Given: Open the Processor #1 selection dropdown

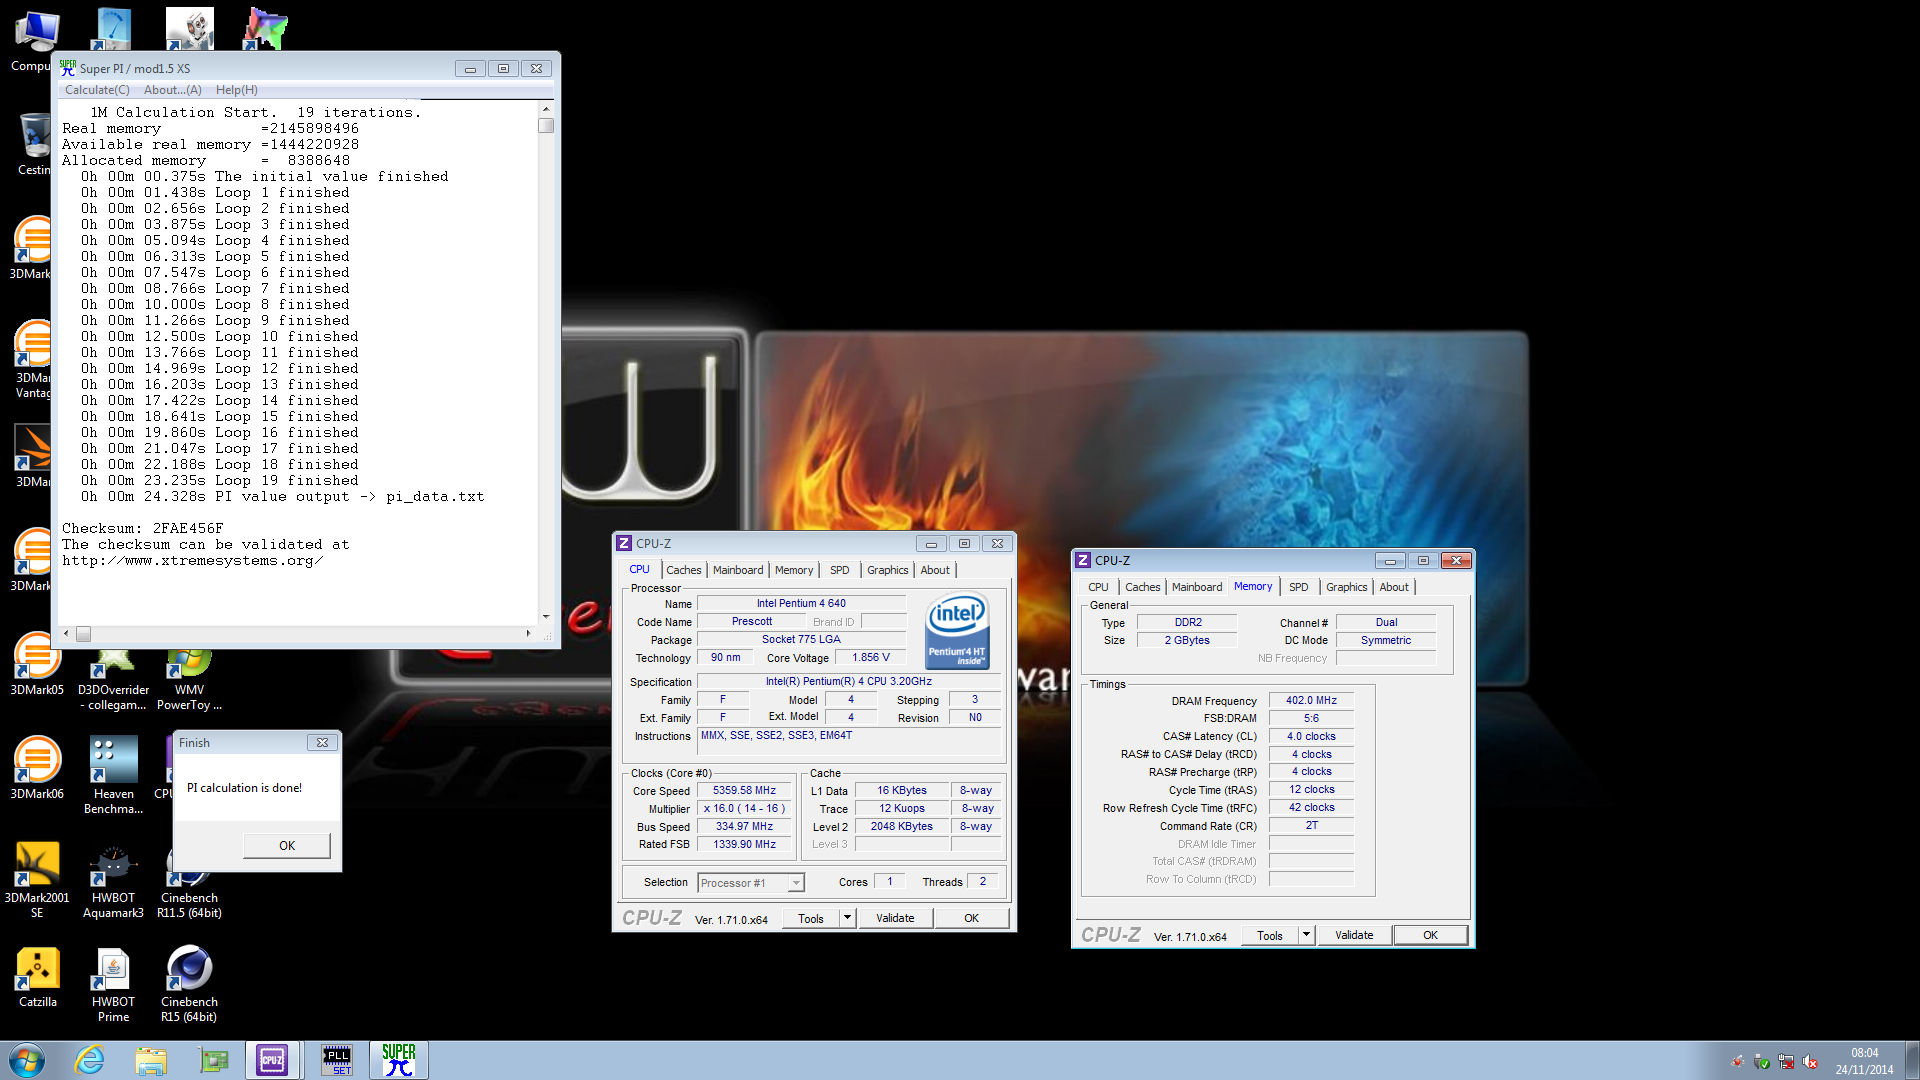Looking at the screenshot, I should [751, 883].
